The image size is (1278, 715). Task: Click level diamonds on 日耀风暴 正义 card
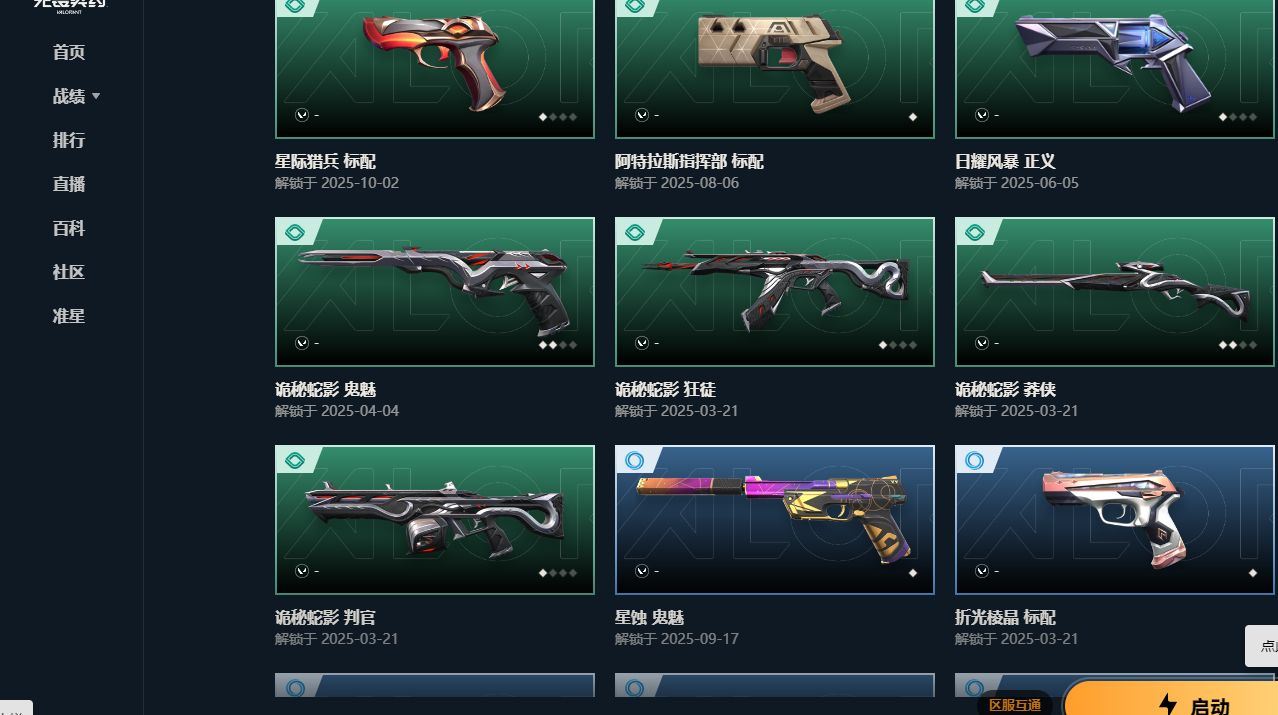coord(1238,117)
